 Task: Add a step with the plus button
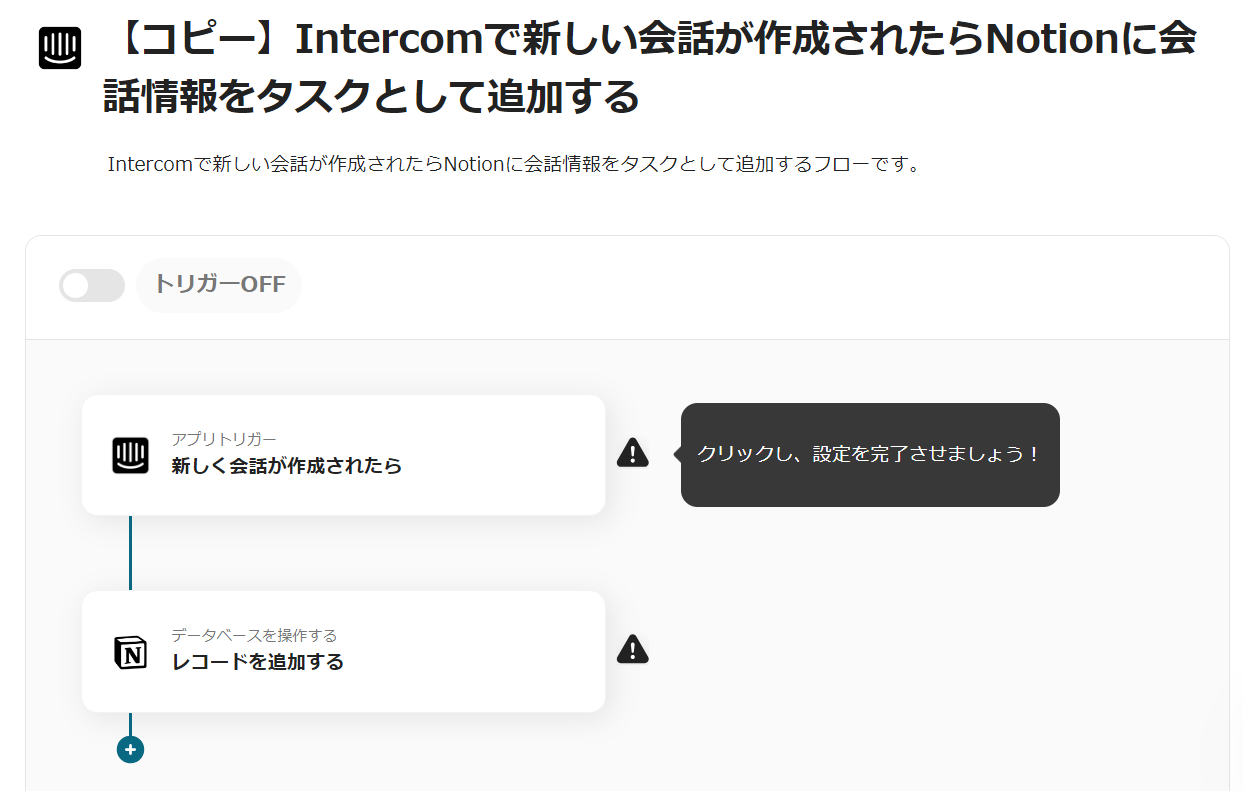point(130,749)
